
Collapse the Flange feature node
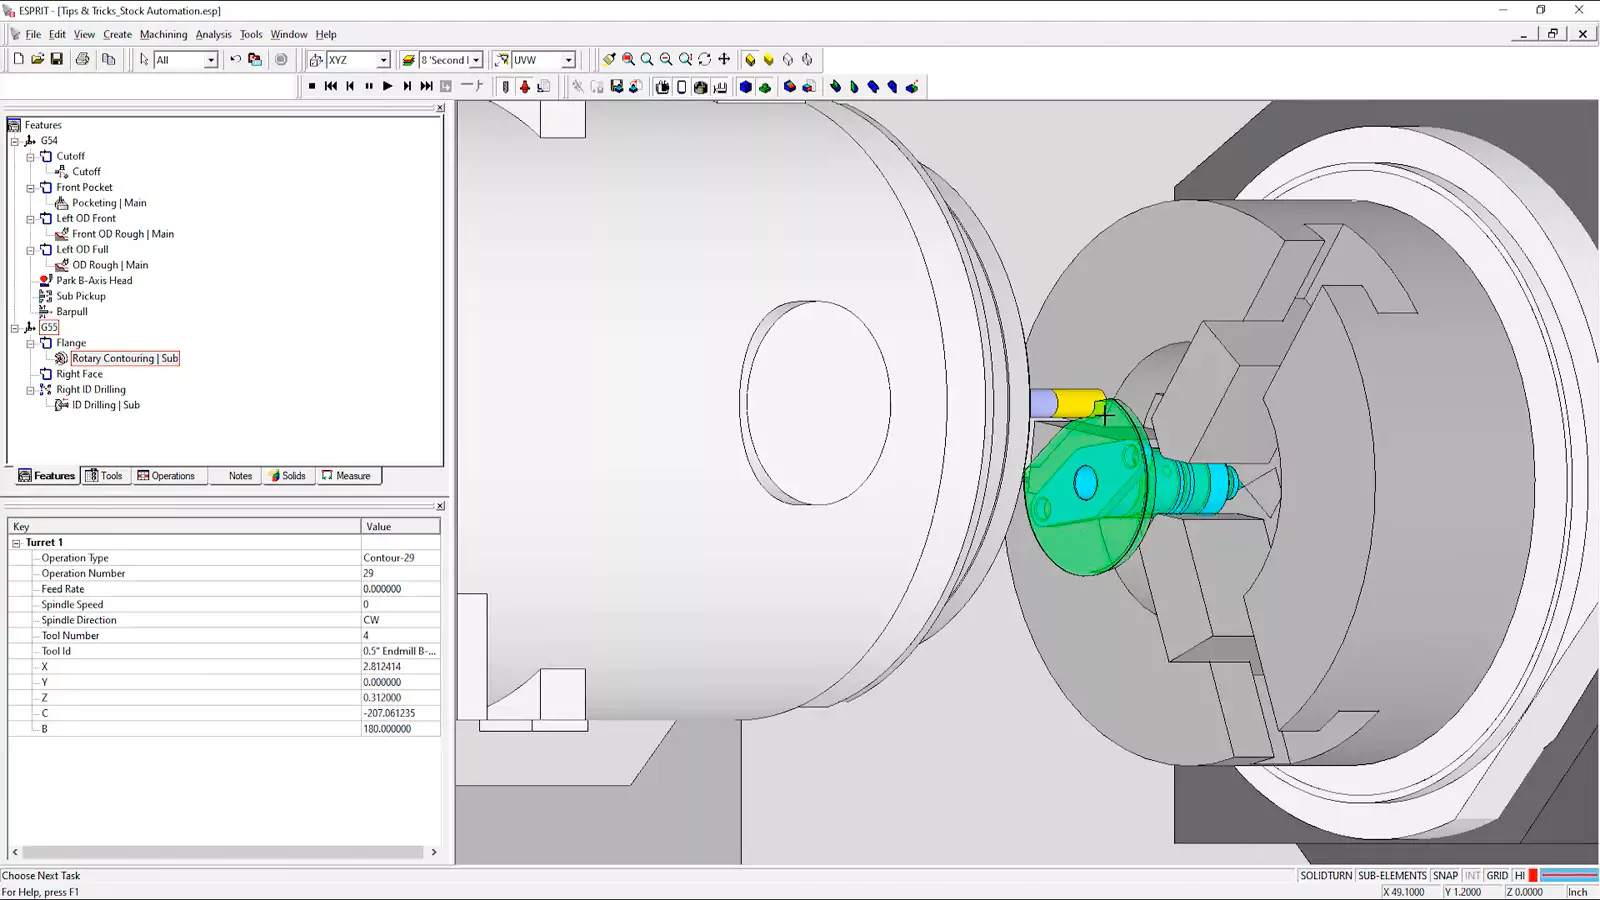pyautogui.click(x=31, y=343)
